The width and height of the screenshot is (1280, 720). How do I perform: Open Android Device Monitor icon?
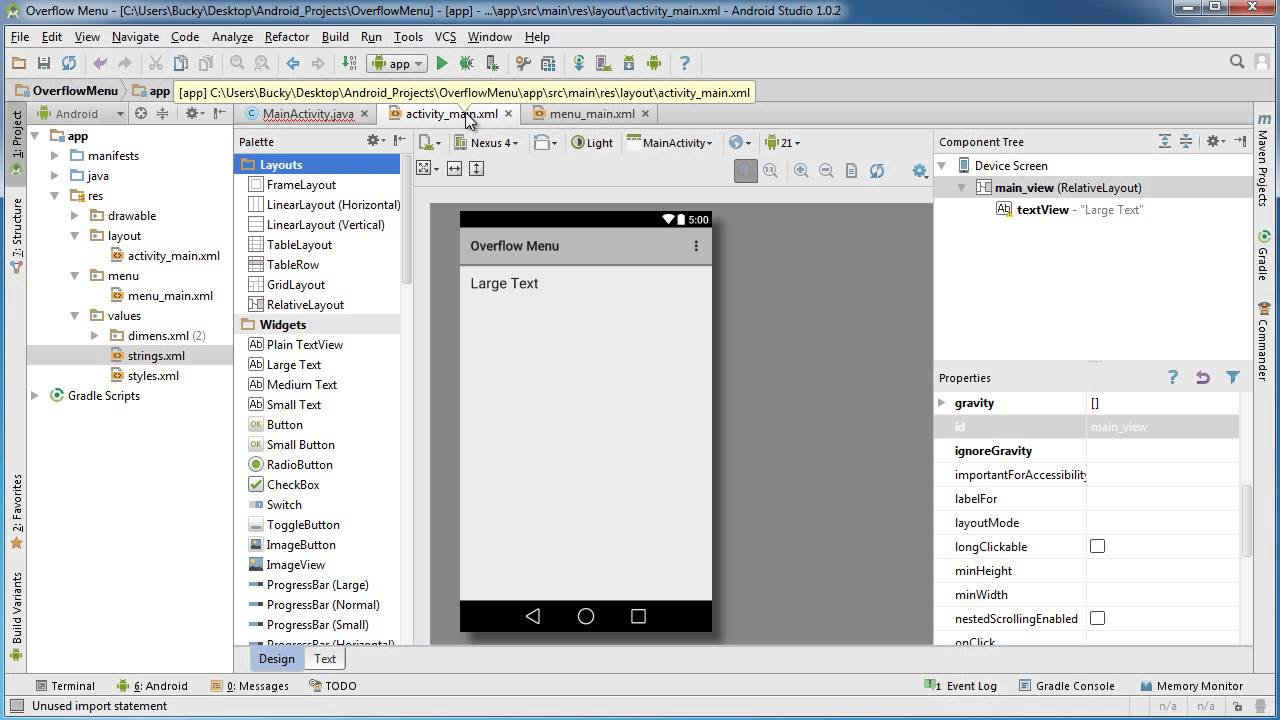(654, 63)
